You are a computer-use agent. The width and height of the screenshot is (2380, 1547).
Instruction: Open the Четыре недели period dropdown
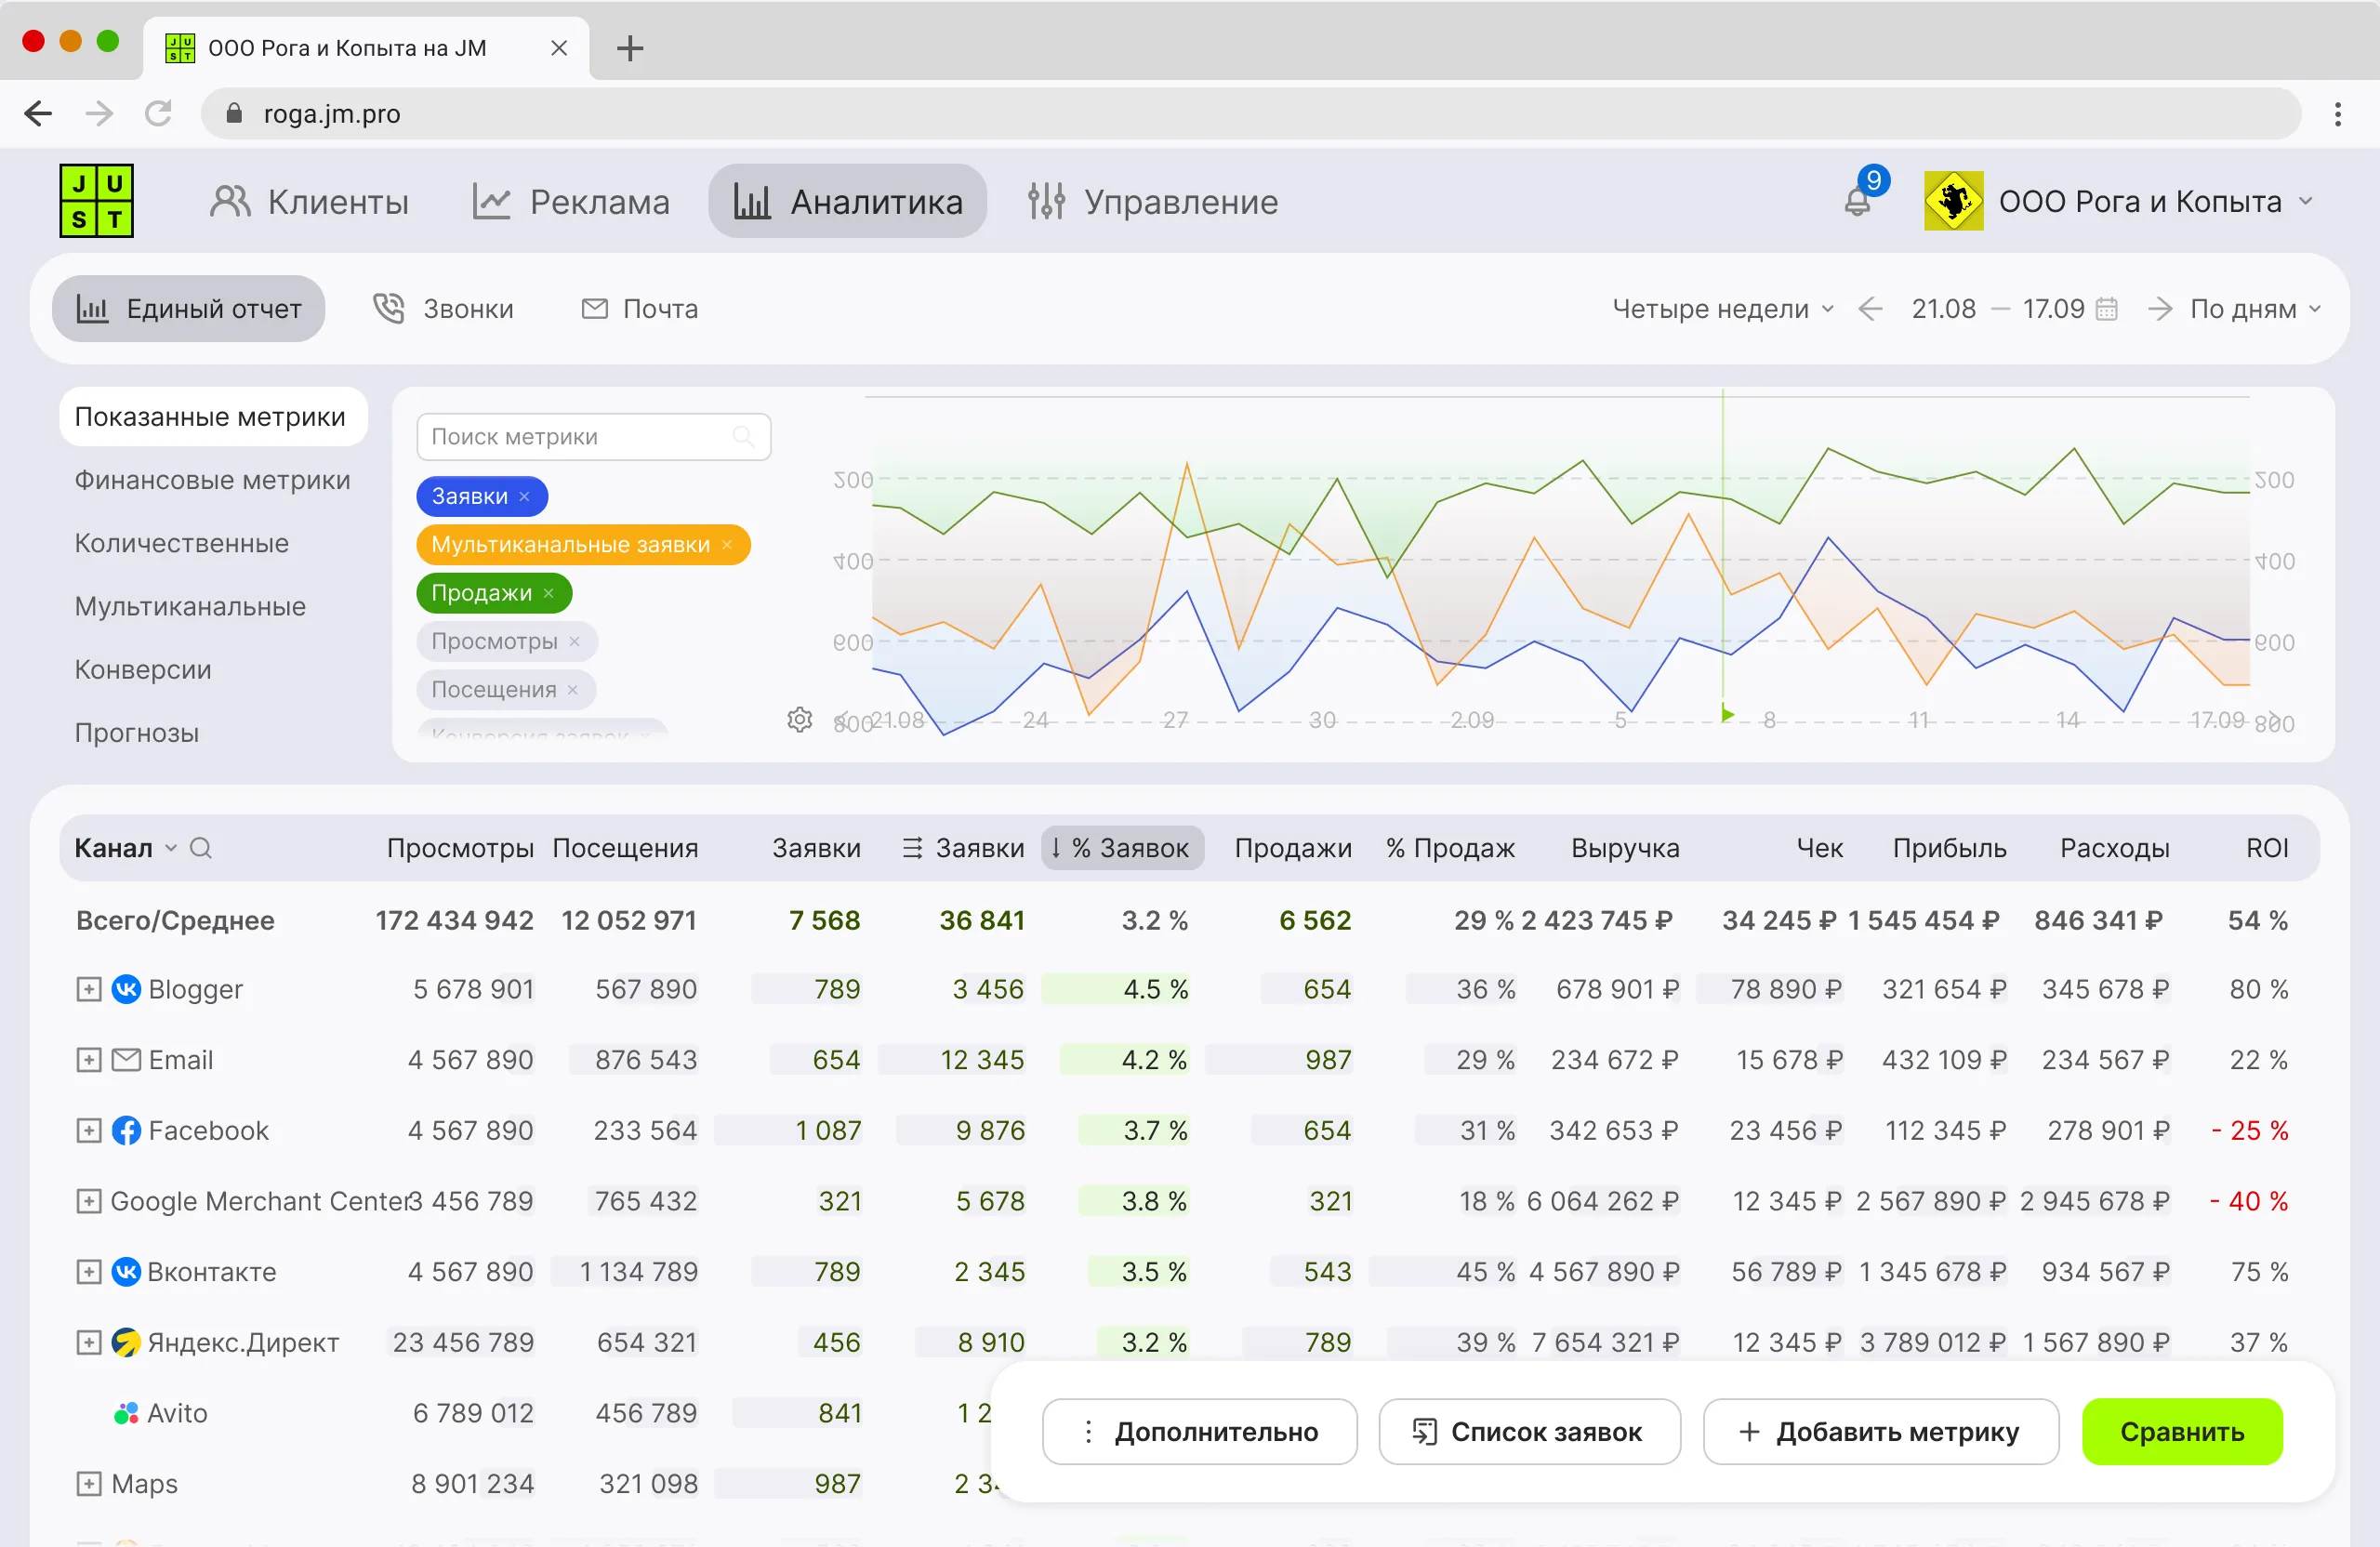click(x=1722, y=309)
